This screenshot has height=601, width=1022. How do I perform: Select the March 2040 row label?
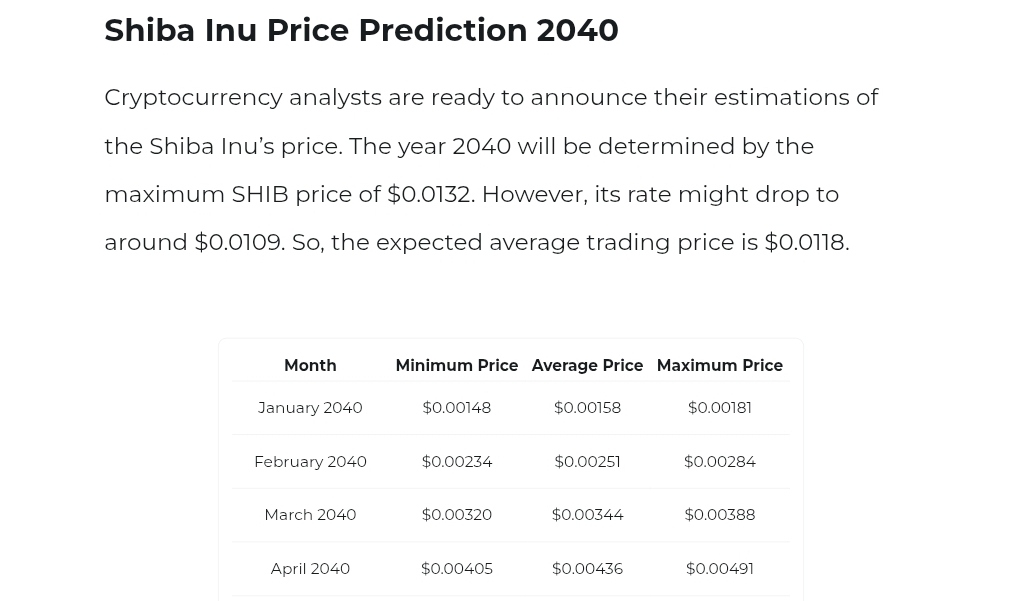click(x=310, y=515)
